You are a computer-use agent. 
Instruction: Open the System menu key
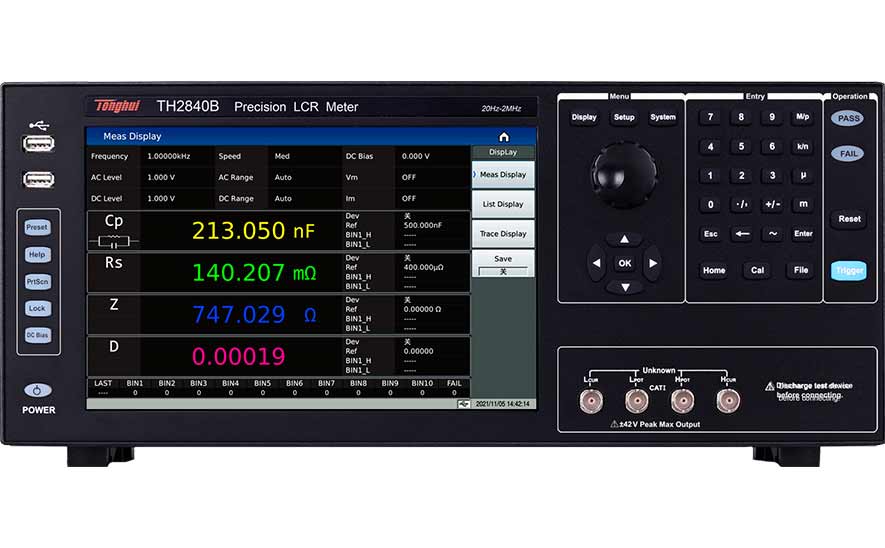point(663,117)
